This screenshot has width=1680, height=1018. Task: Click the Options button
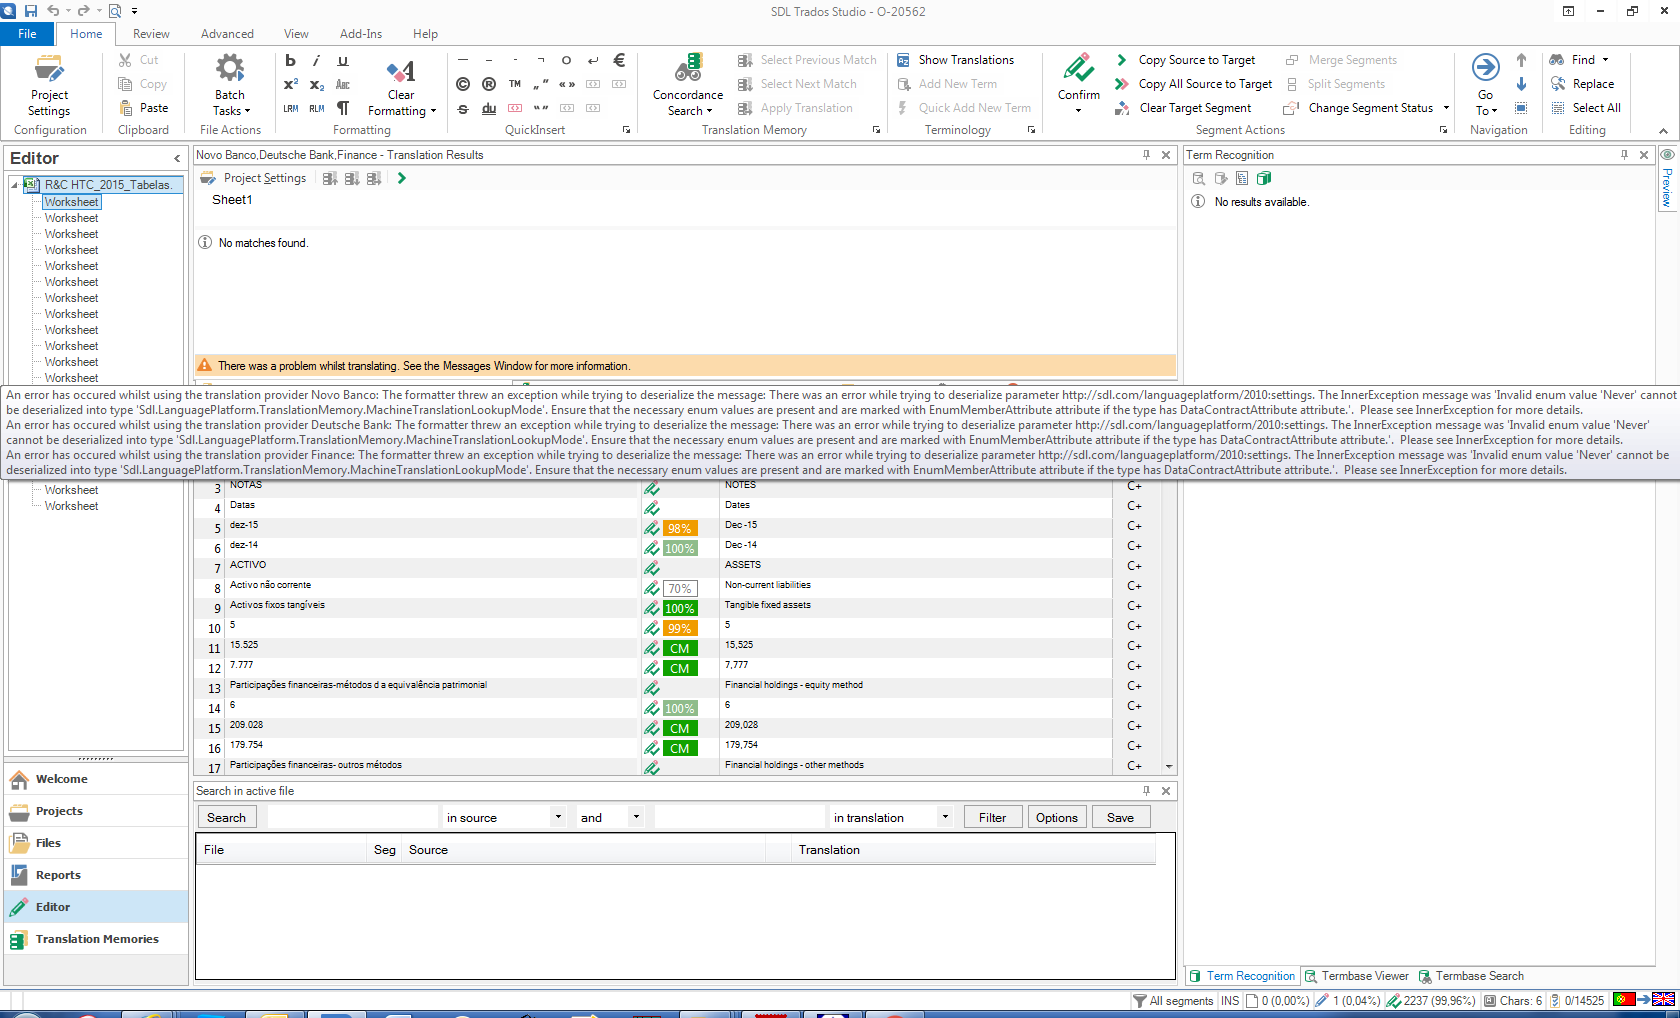(x=1056, y=817)
